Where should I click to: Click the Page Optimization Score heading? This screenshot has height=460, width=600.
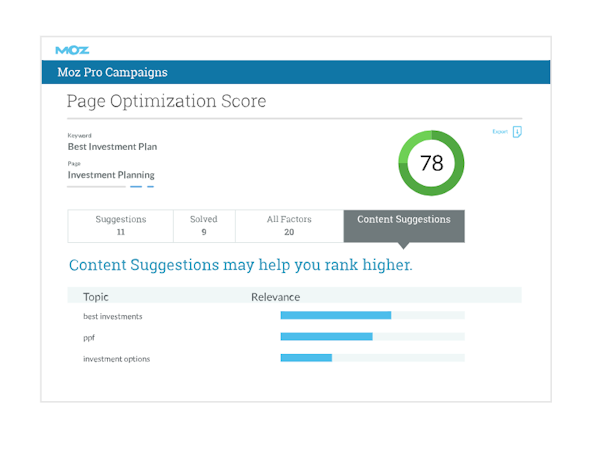(166, 101)
